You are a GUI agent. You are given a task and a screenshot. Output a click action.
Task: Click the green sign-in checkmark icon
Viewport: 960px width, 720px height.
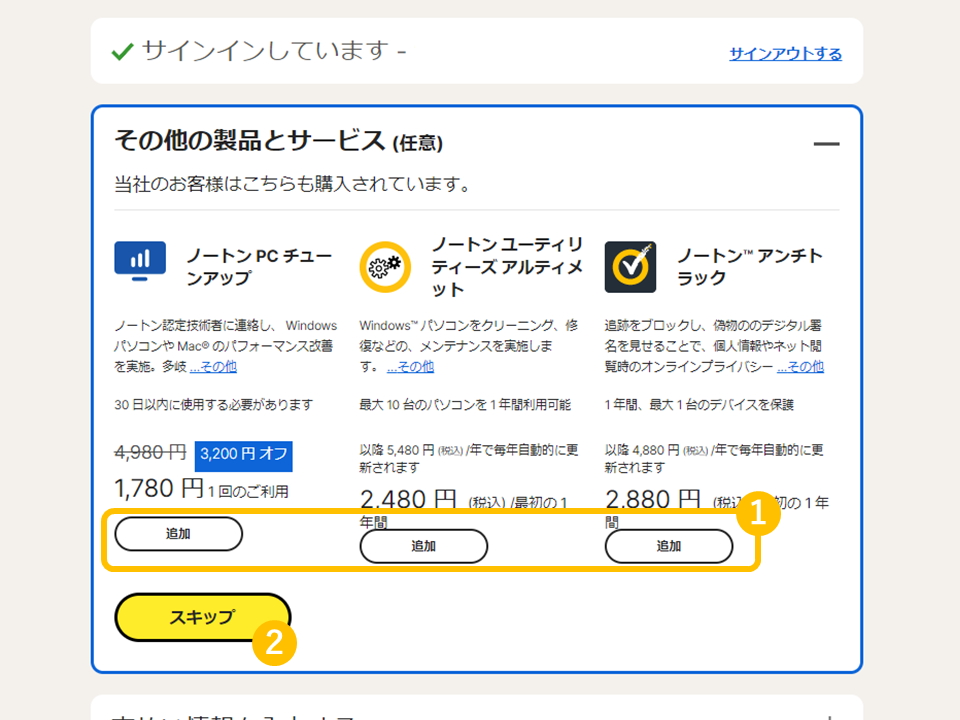point(122,51)
